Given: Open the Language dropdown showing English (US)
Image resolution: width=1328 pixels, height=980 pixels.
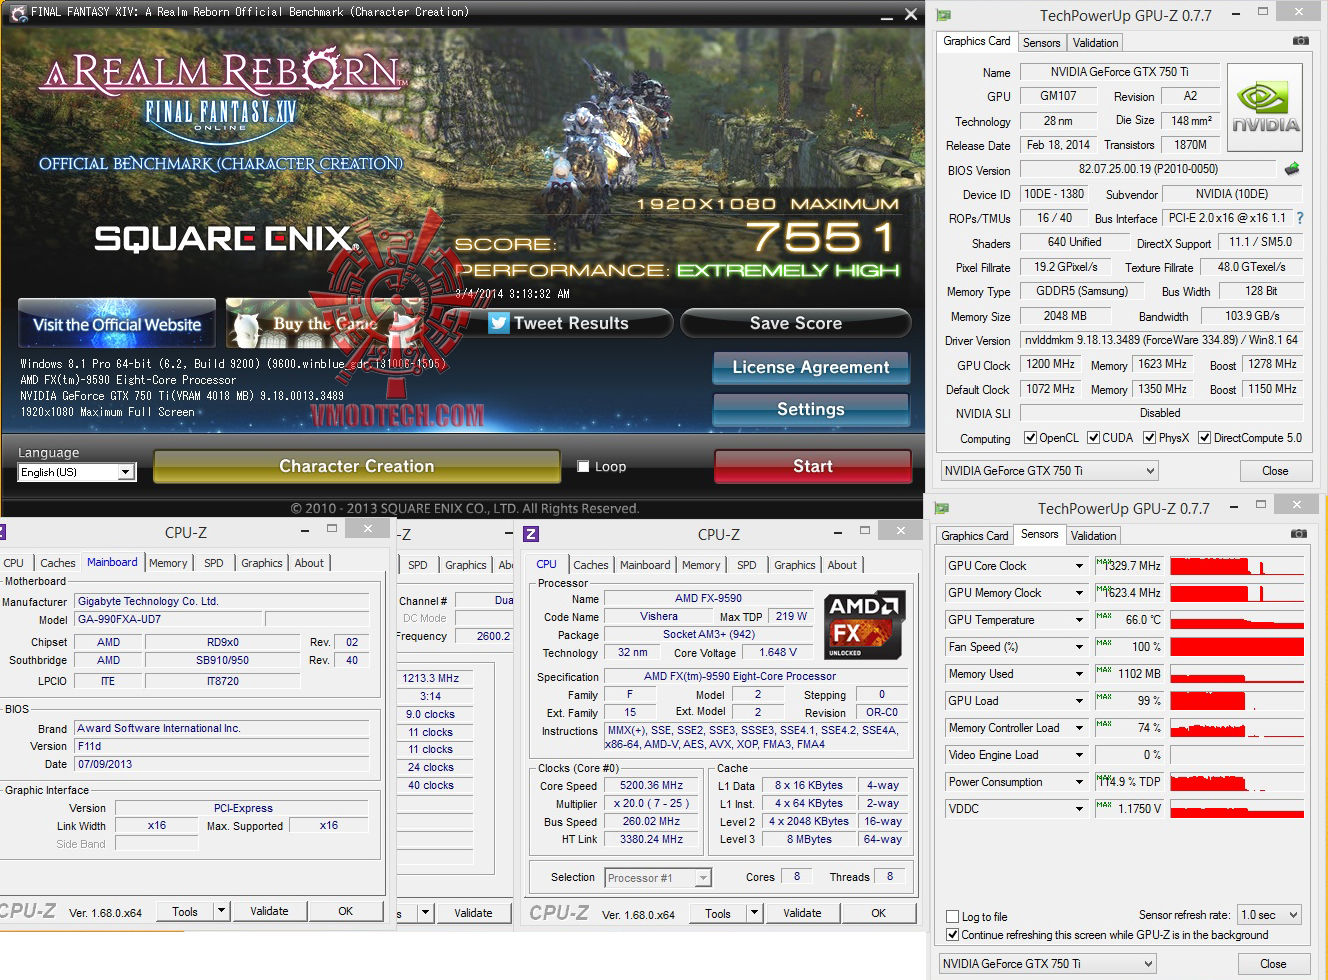Looking at the screenshot, I should click(x=76, y=472).
